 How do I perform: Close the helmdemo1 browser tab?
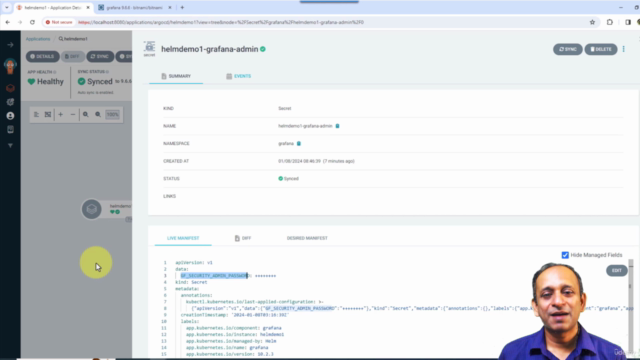pos(88,7)
